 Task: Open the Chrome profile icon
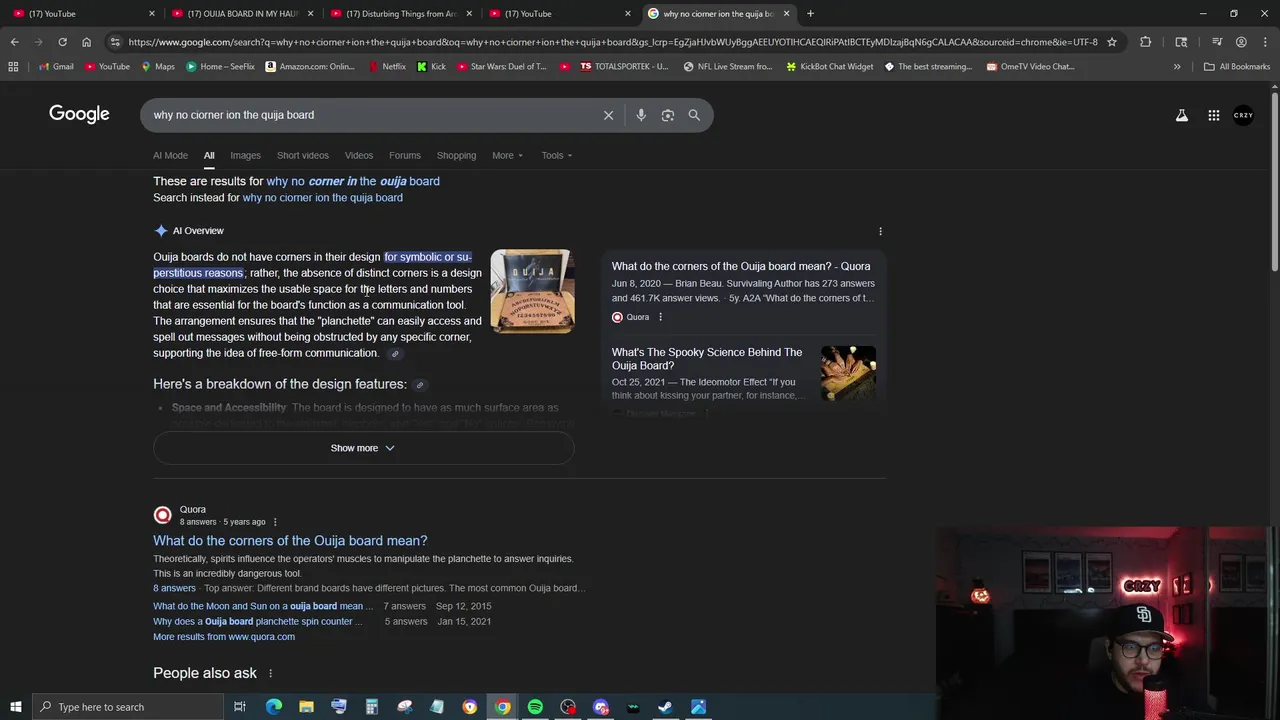click(1241, 42)
